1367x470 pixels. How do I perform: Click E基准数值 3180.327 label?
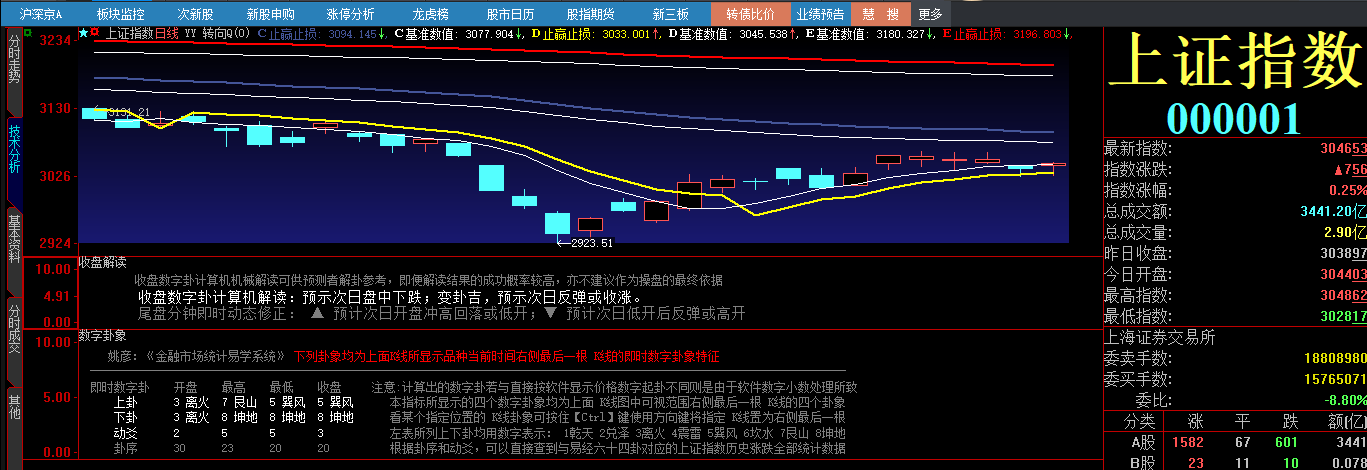pyautogui.click(x=867, y=33)
